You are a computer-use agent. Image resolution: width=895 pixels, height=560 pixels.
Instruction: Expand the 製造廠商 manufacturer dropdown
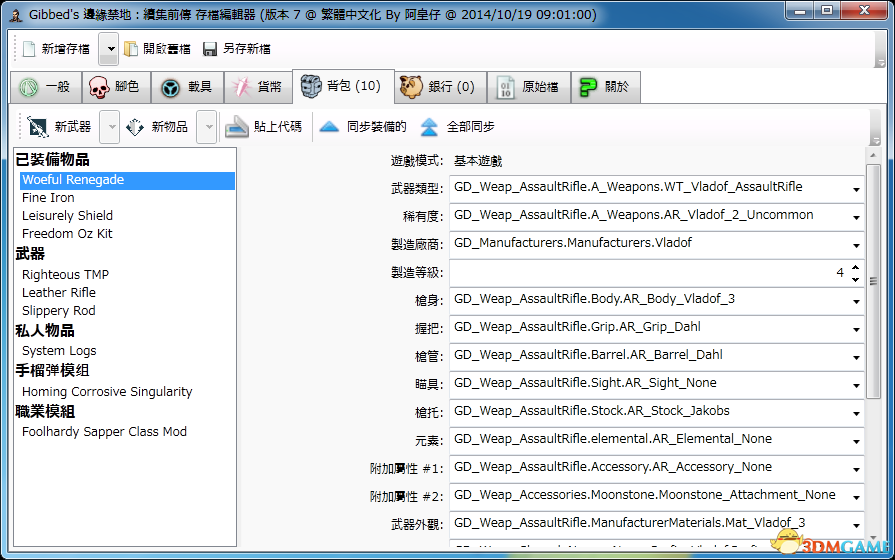pos(856,245)
